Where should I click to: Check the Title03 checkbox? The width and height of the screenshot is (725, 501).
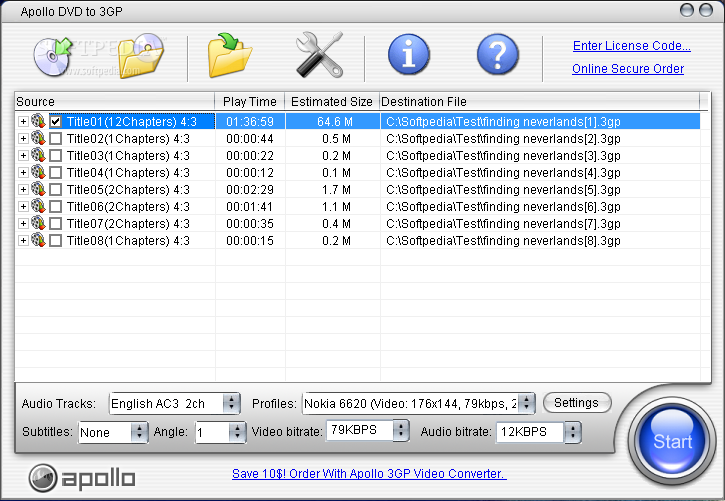click(x=55, y=156)
